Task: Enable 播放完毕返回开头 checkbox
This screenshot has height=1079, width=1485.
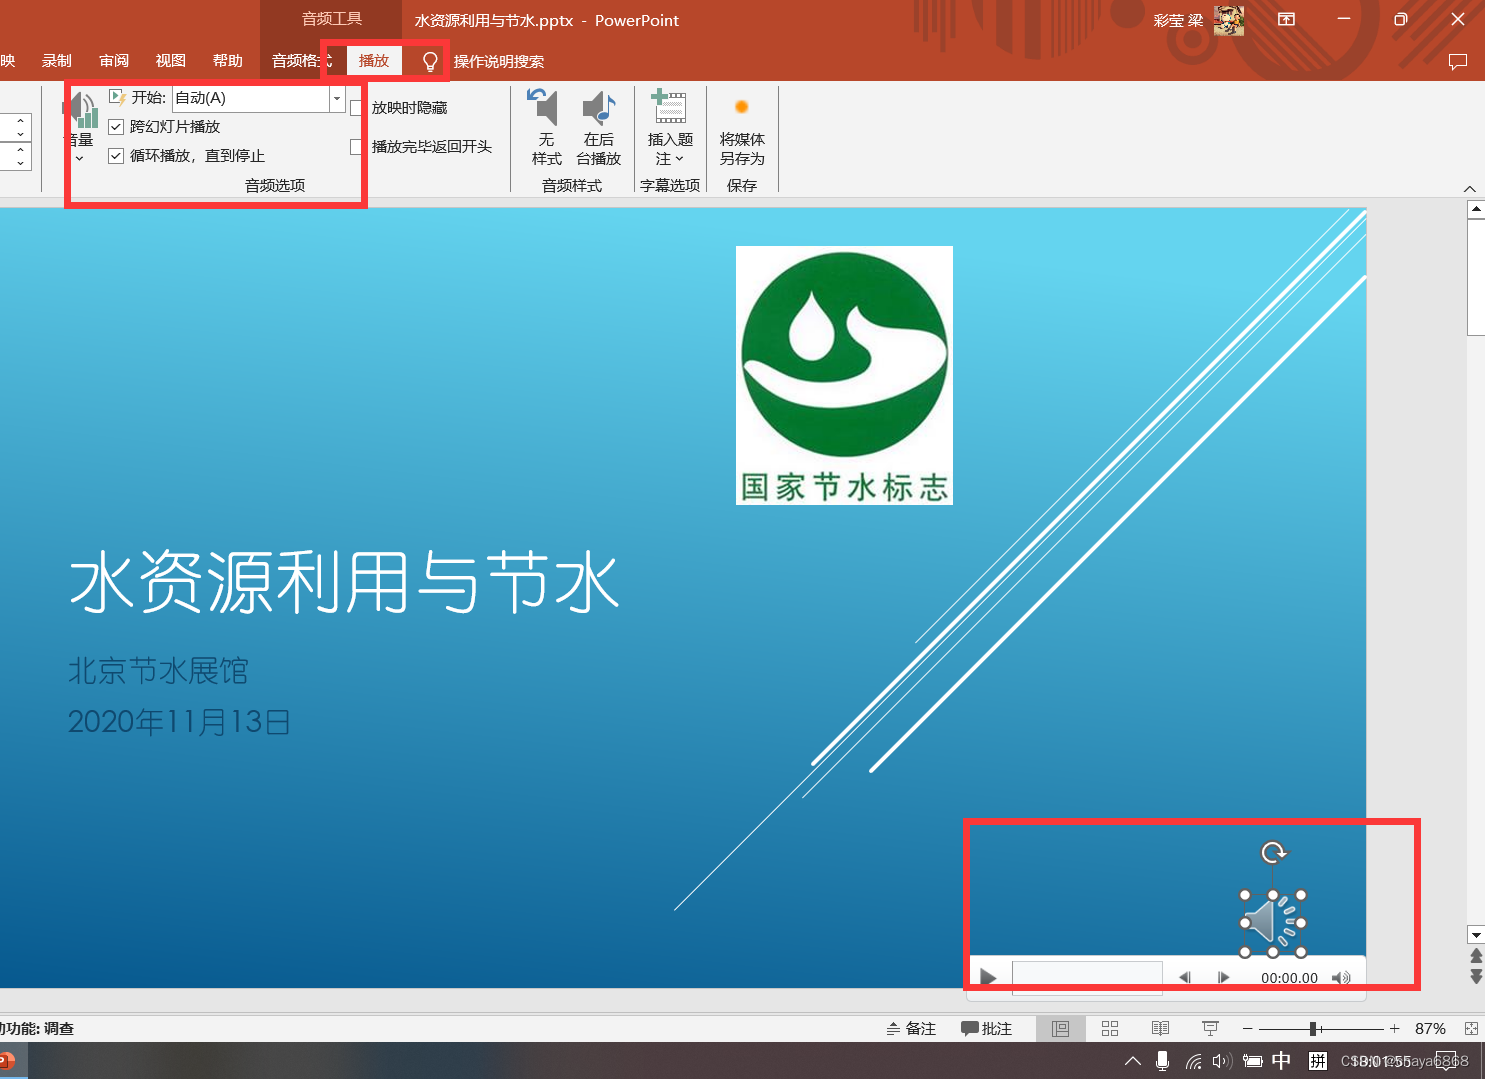Action: click(357, 147)
